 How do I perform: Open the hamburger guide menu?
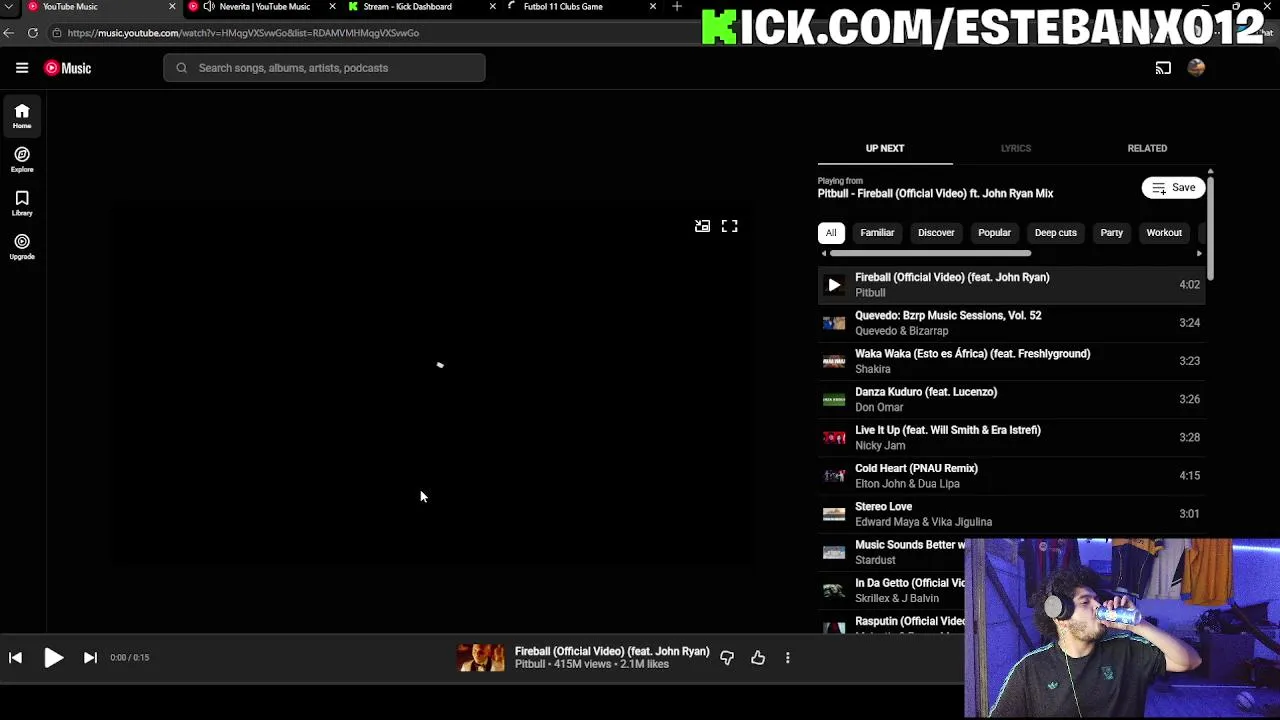(x=22, y=68)
